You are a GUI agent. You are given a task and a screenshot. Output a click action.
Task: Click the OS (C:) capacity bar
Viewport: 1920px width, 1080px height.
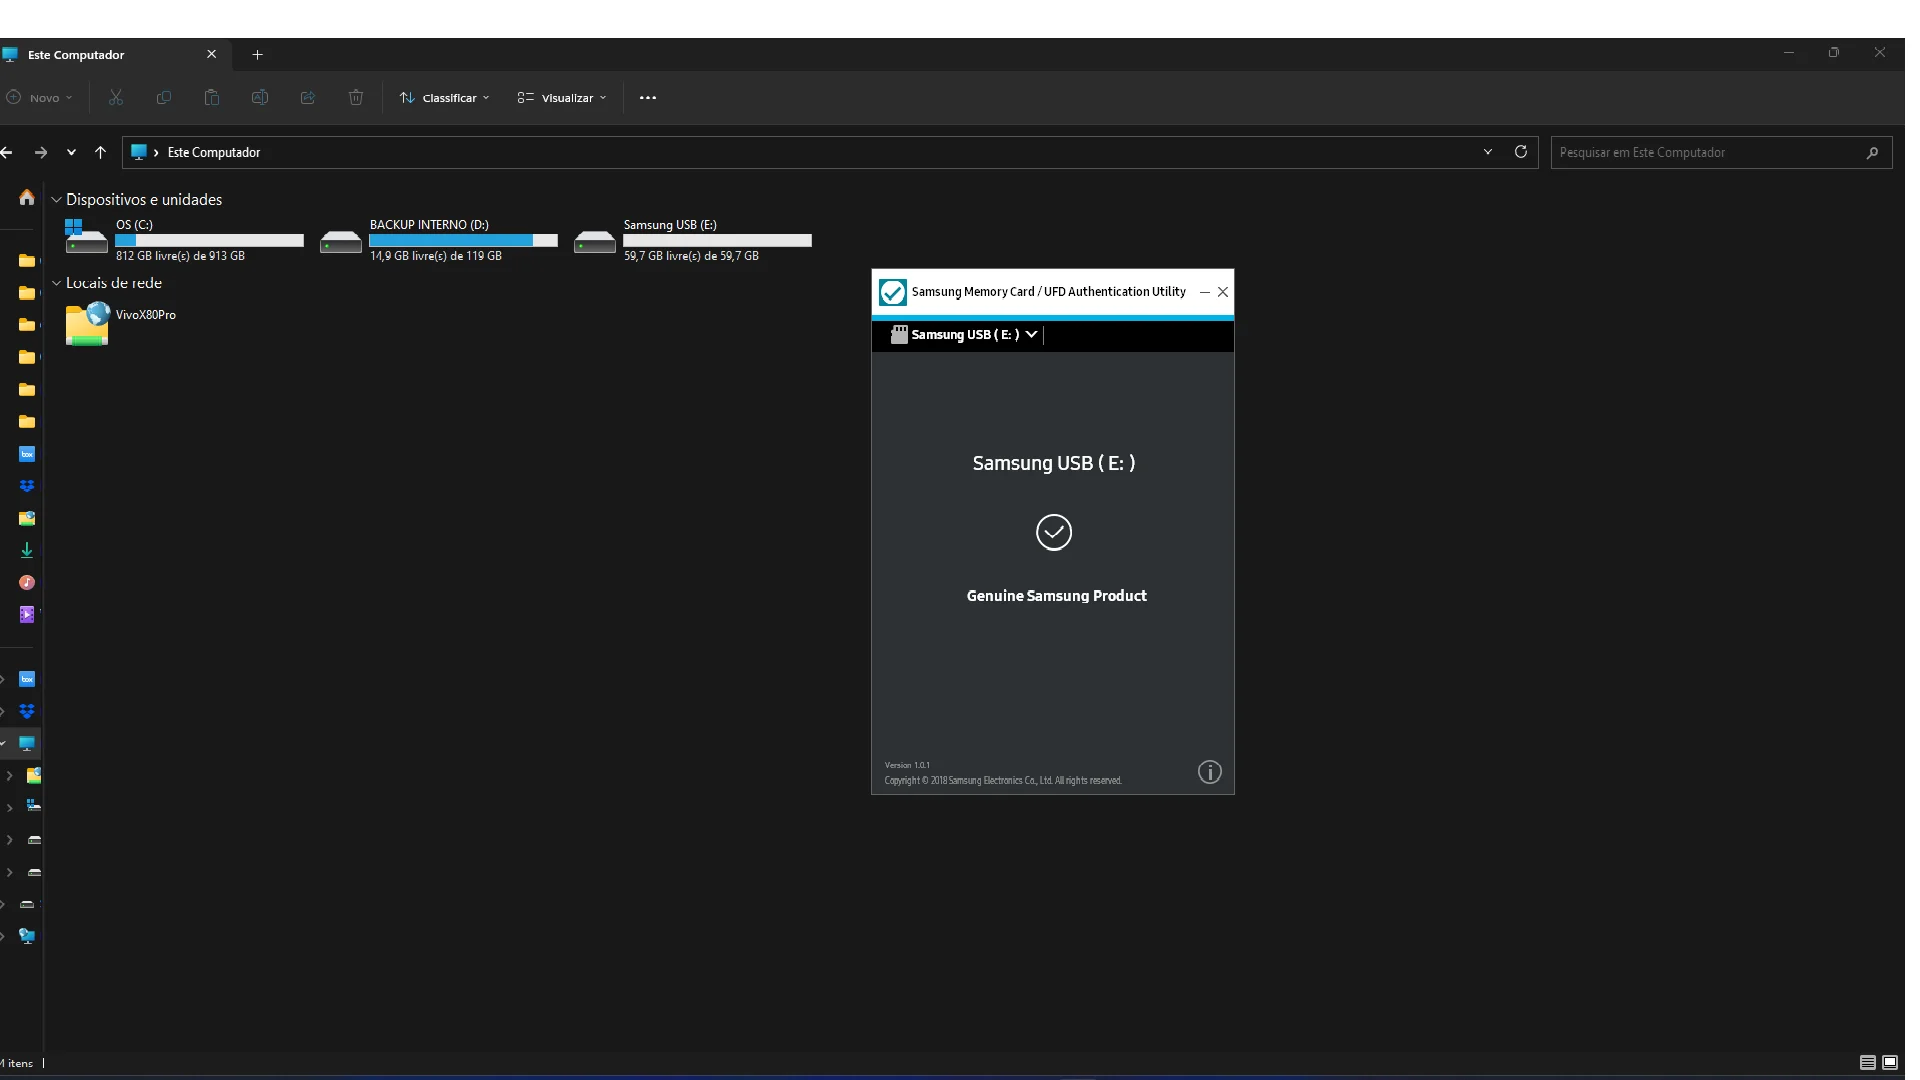[209, 241]
